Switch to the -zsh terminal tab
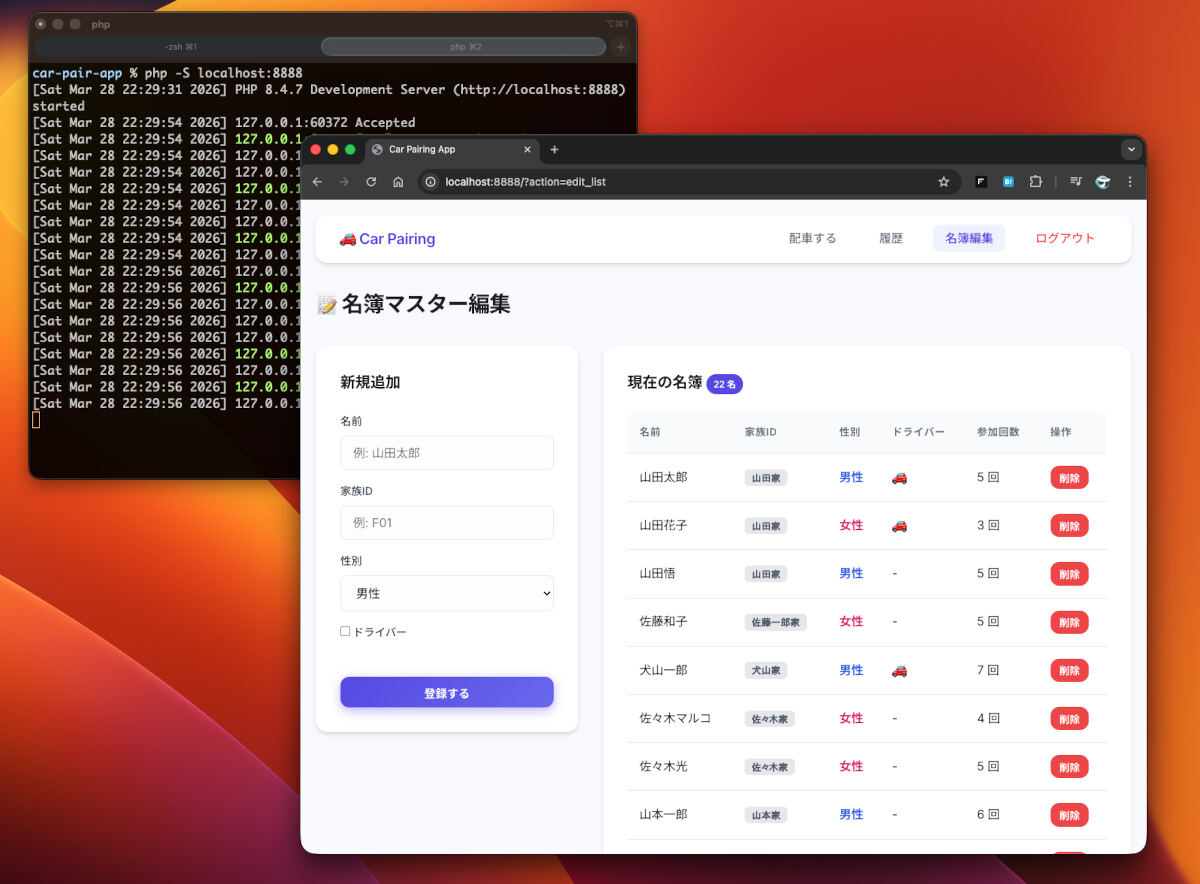 click(180, 47)
